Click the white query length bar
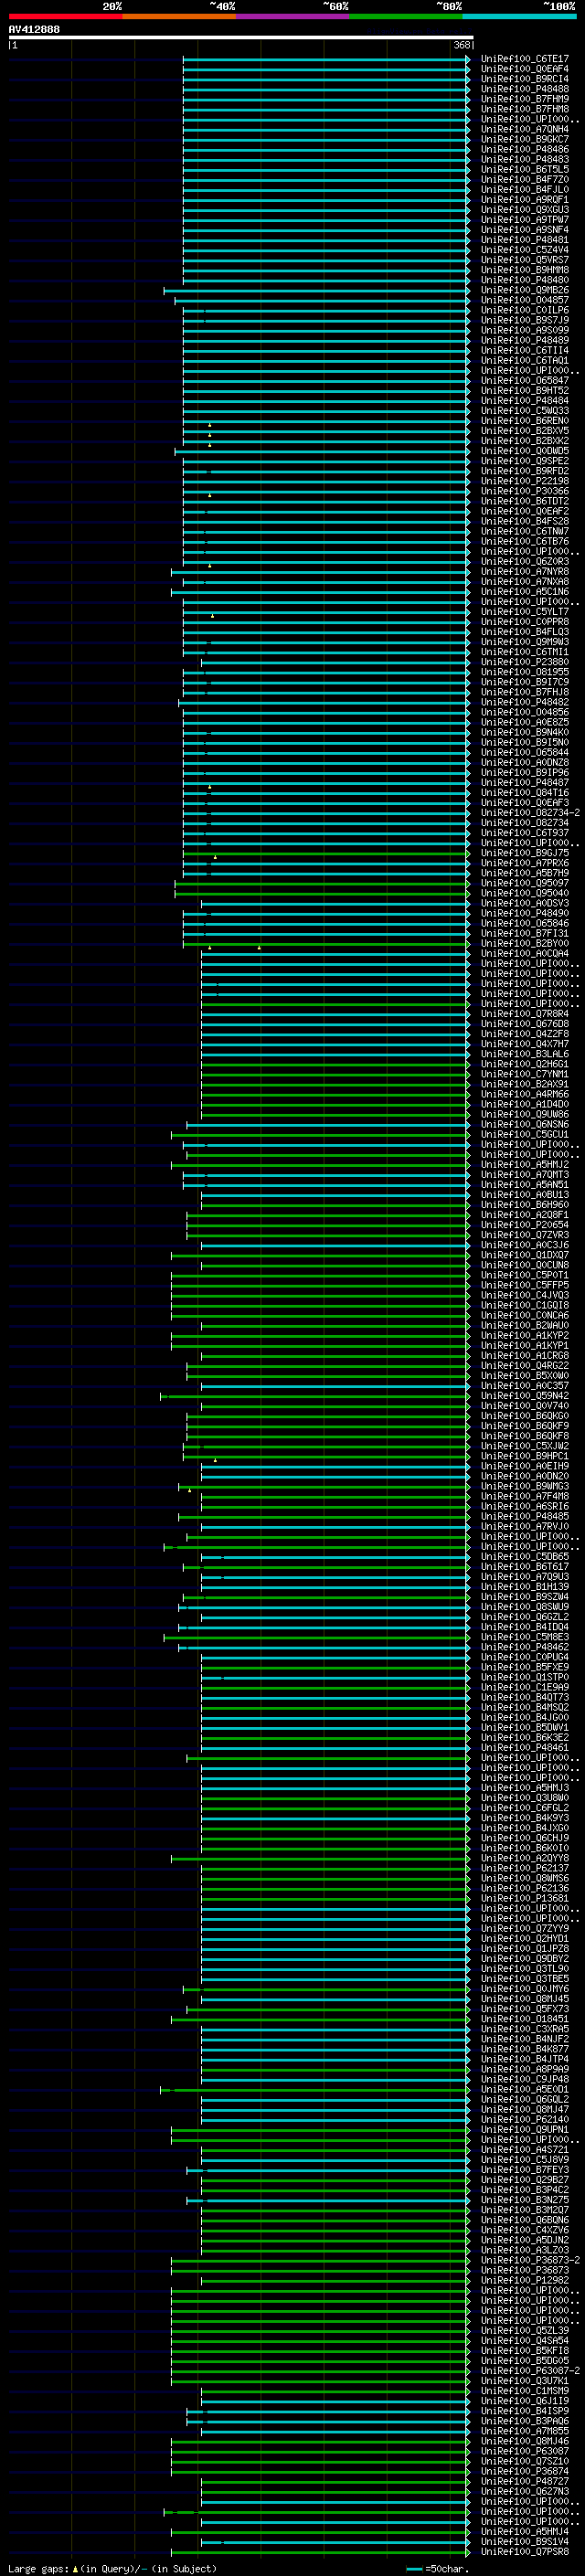The height and width of the screenshot is (2576, 585). coord(241,37)
